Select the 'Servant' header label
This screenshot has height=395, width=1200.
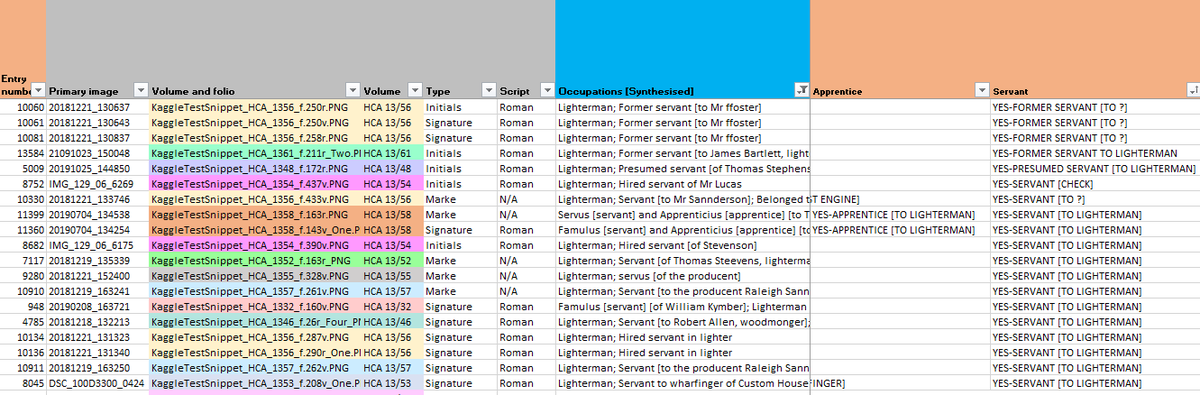click(1010, 91)
